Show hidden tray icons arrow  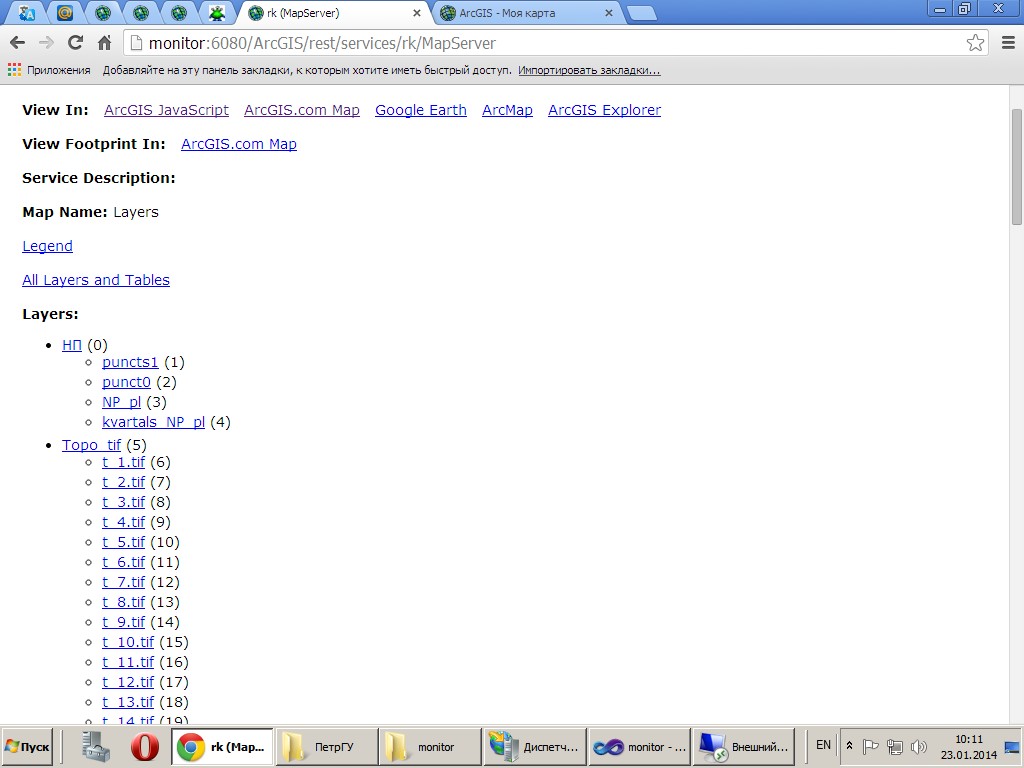[850, 746]
